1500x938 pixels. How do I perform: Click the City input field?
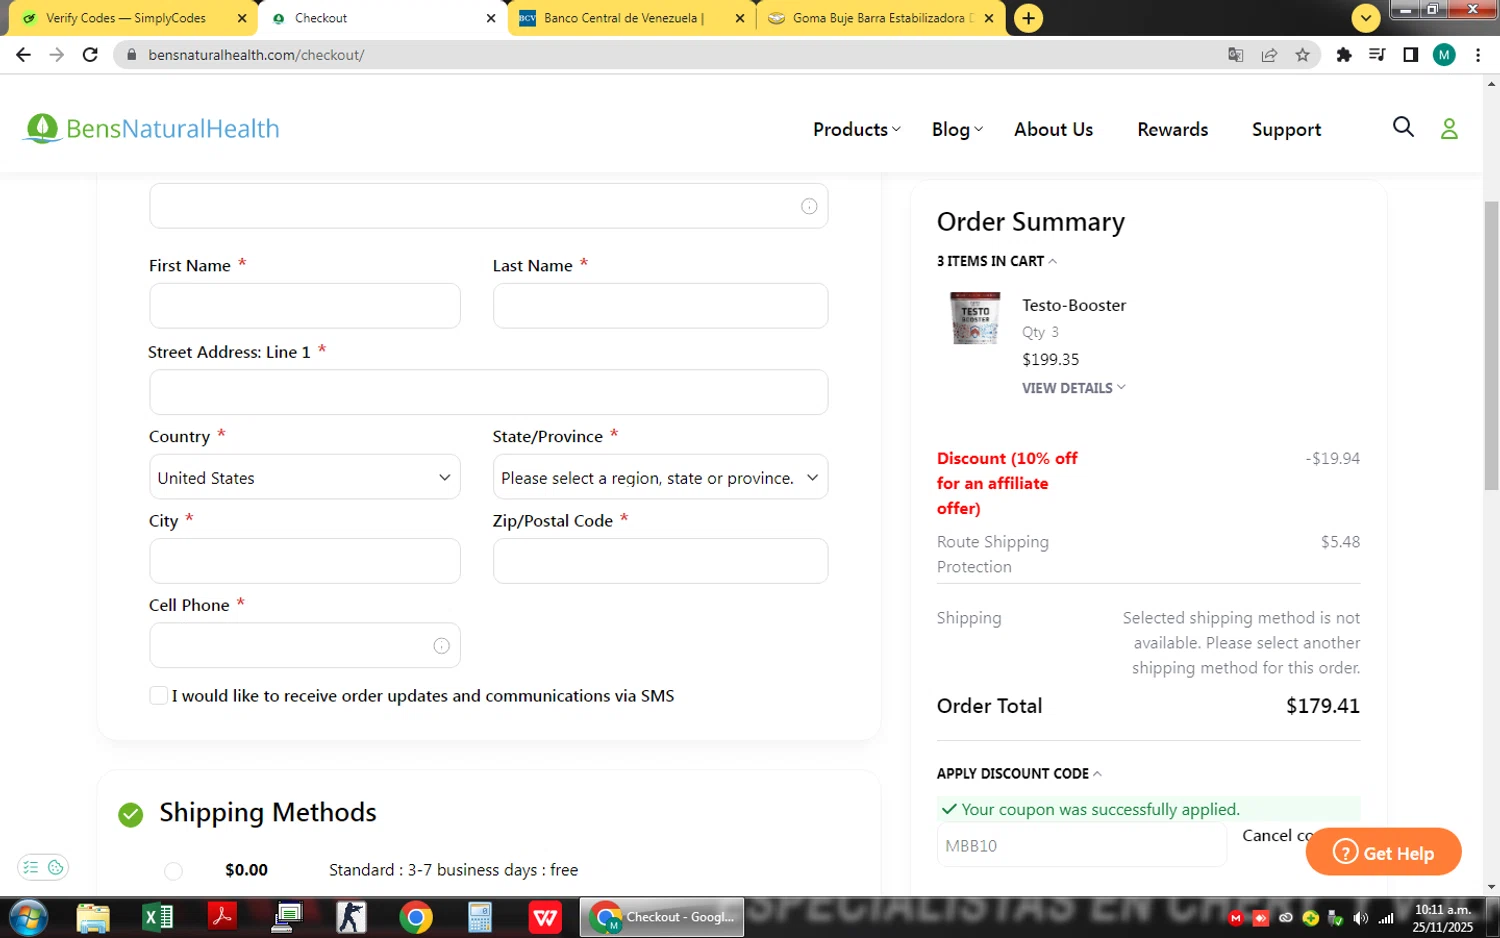(x=305, y=561)
